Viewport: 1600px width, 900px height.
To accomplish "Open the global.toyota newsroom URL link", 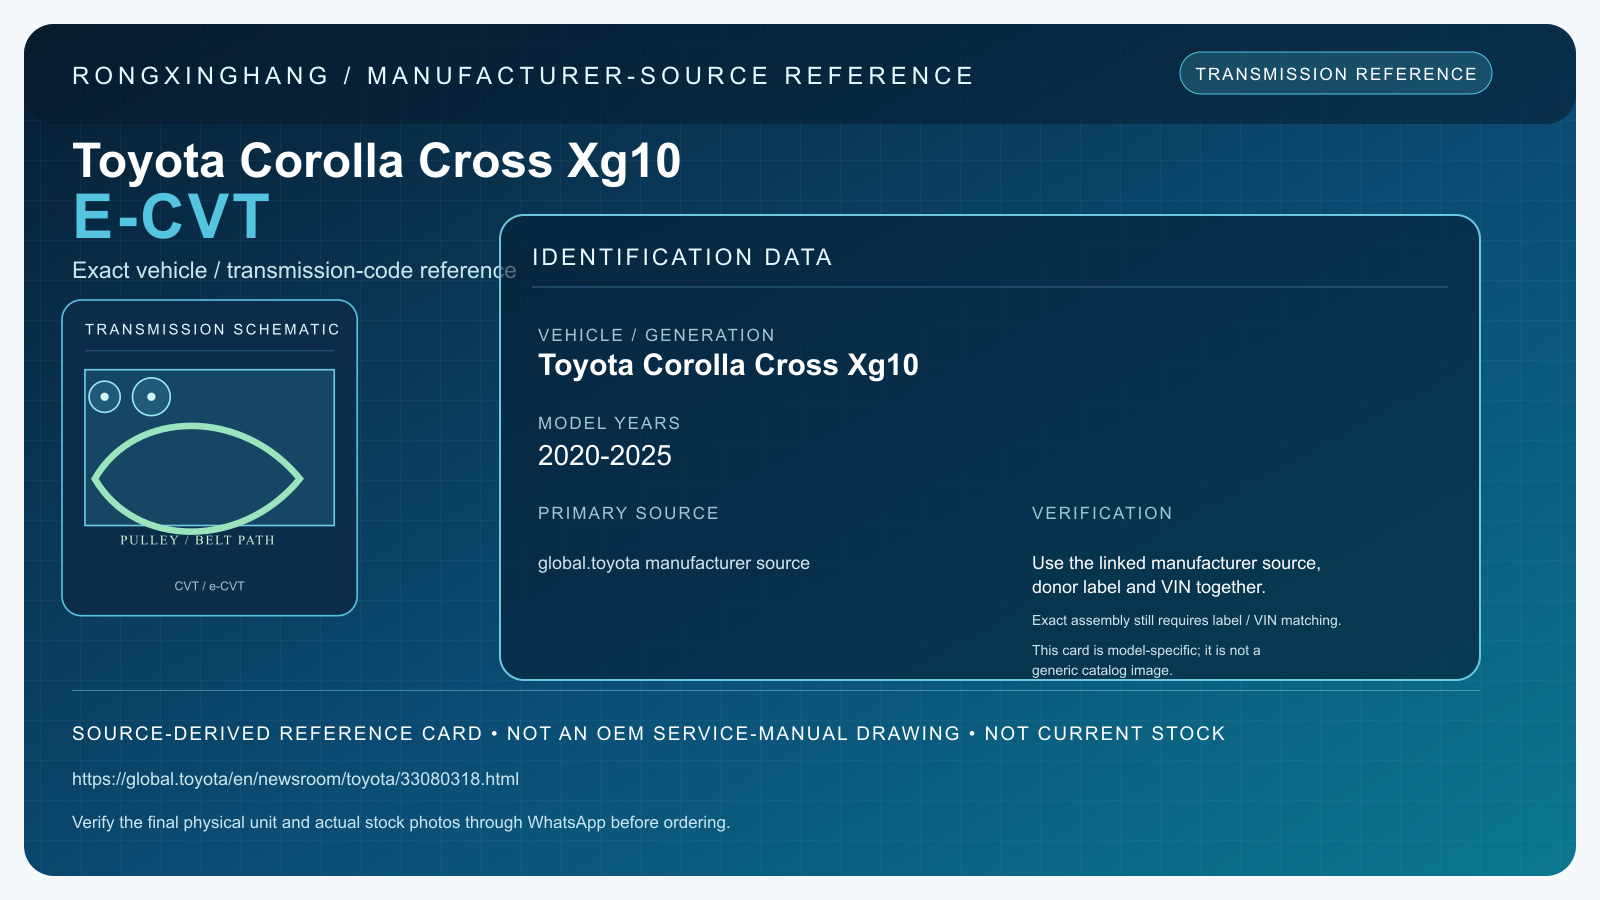I will pos(295,779).
